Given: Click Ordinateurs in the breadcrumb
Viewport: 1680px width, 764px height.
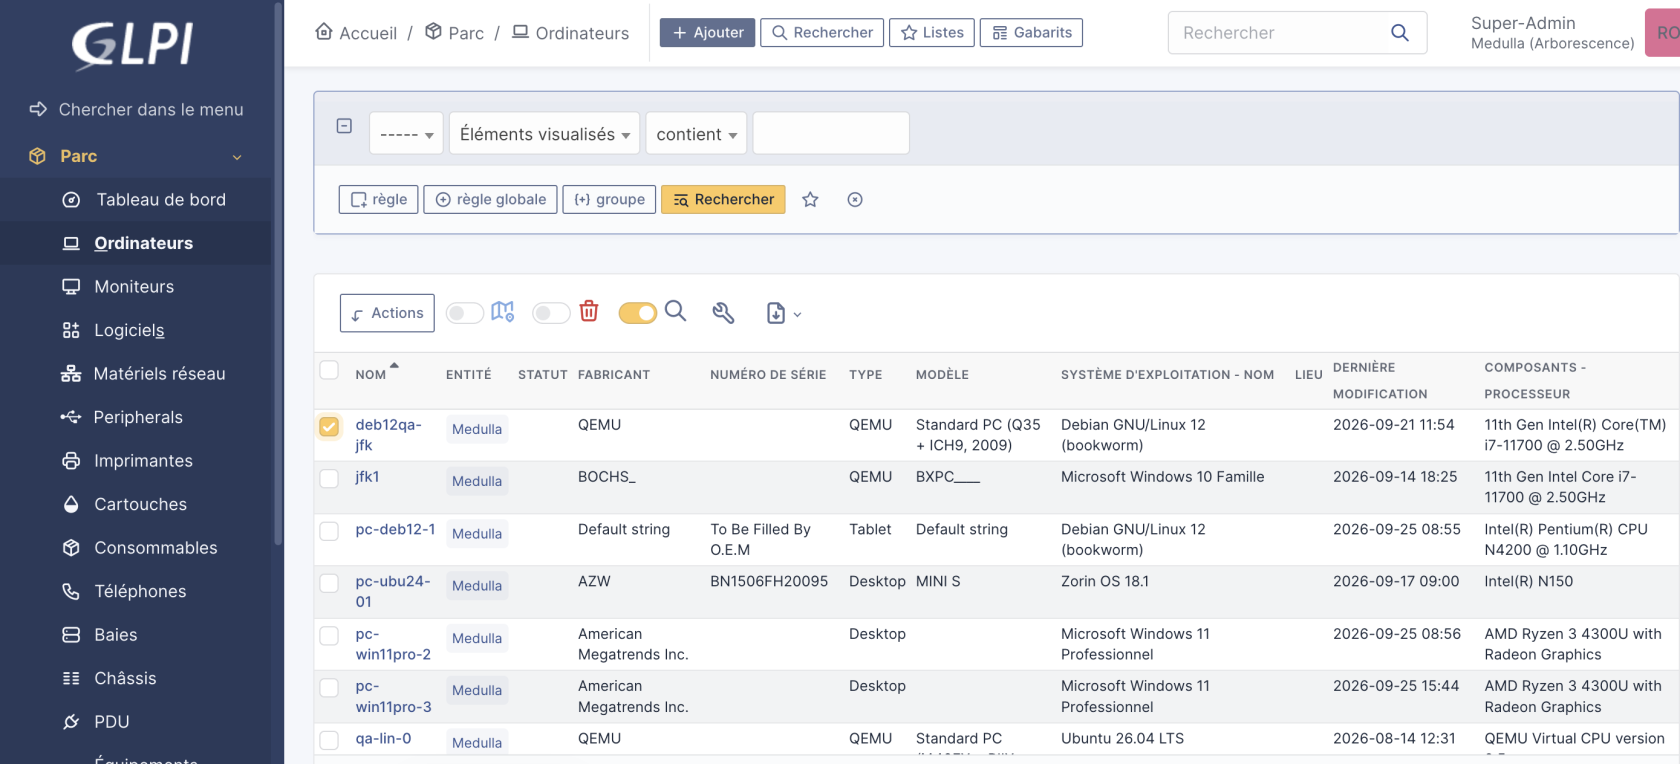Looking at the screenshot, I should click(570, 33).
